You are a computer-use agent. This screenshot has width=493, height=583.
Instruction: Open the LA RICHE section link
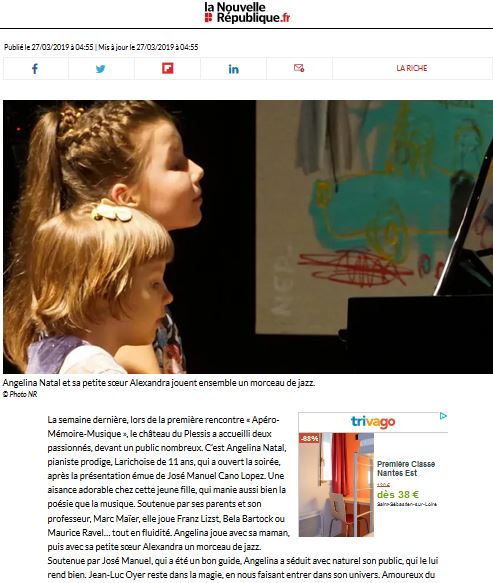(x=412, y=68)
